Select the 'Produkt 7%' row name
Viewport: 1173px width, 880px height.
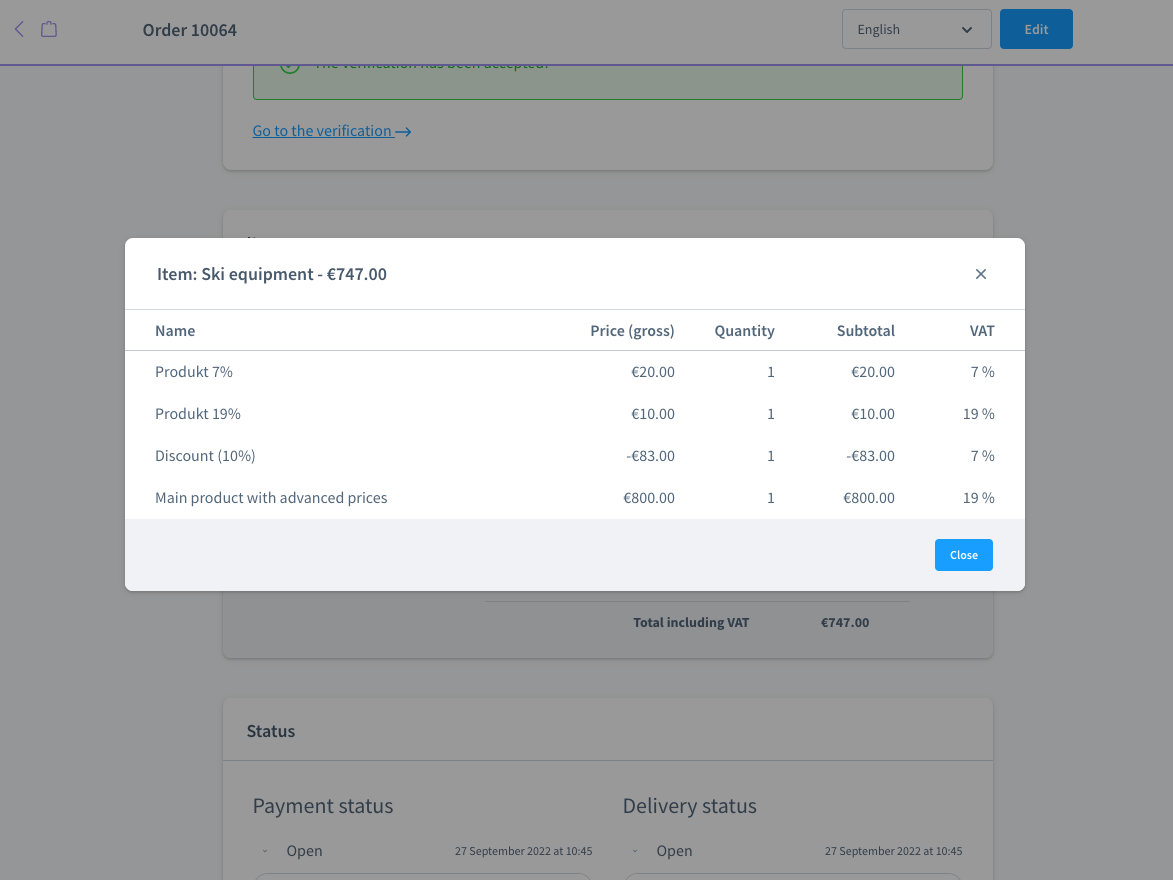(x=194, y=372)
